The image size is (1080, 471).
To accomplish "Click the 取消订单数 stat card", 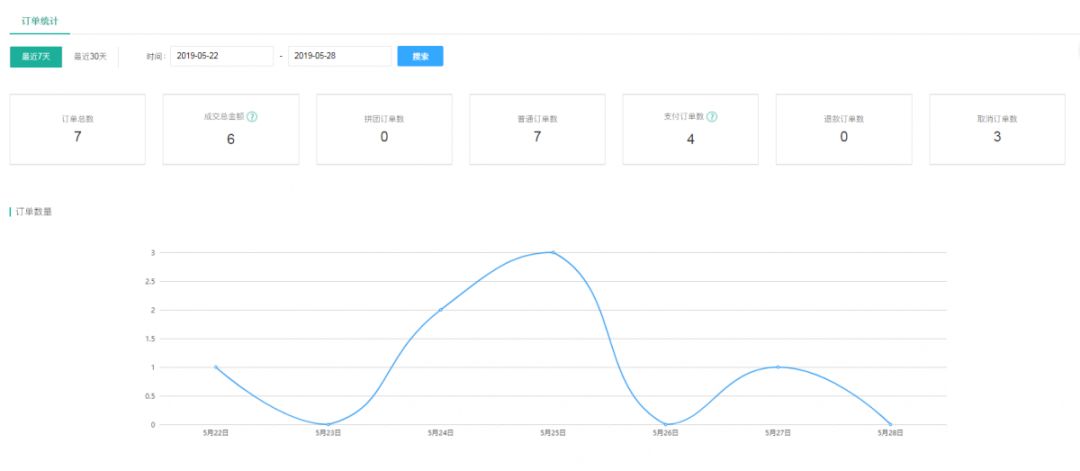I will point(997,129).
